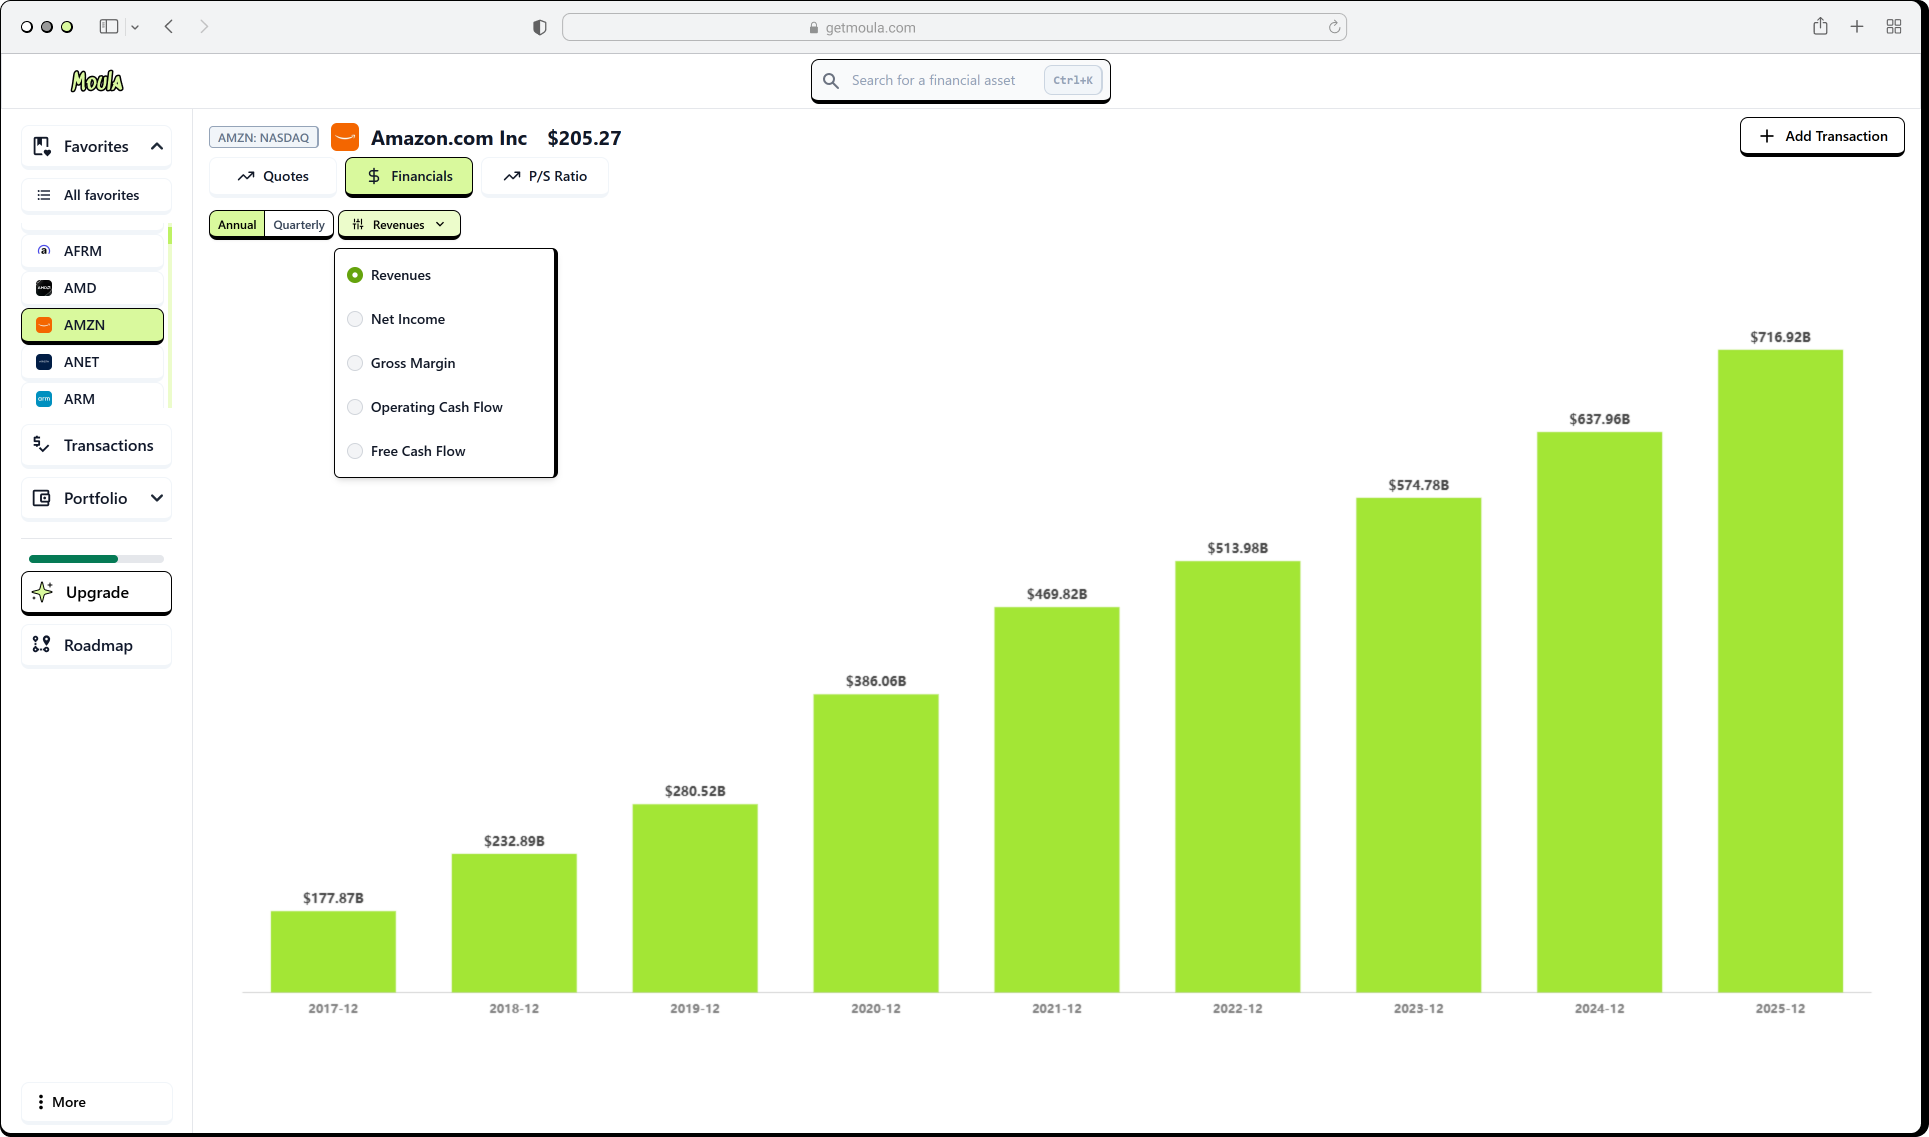Screen dimensions: 1929x1137
Task: Collapse the Favorites section chevron
Action: point(157,146)
